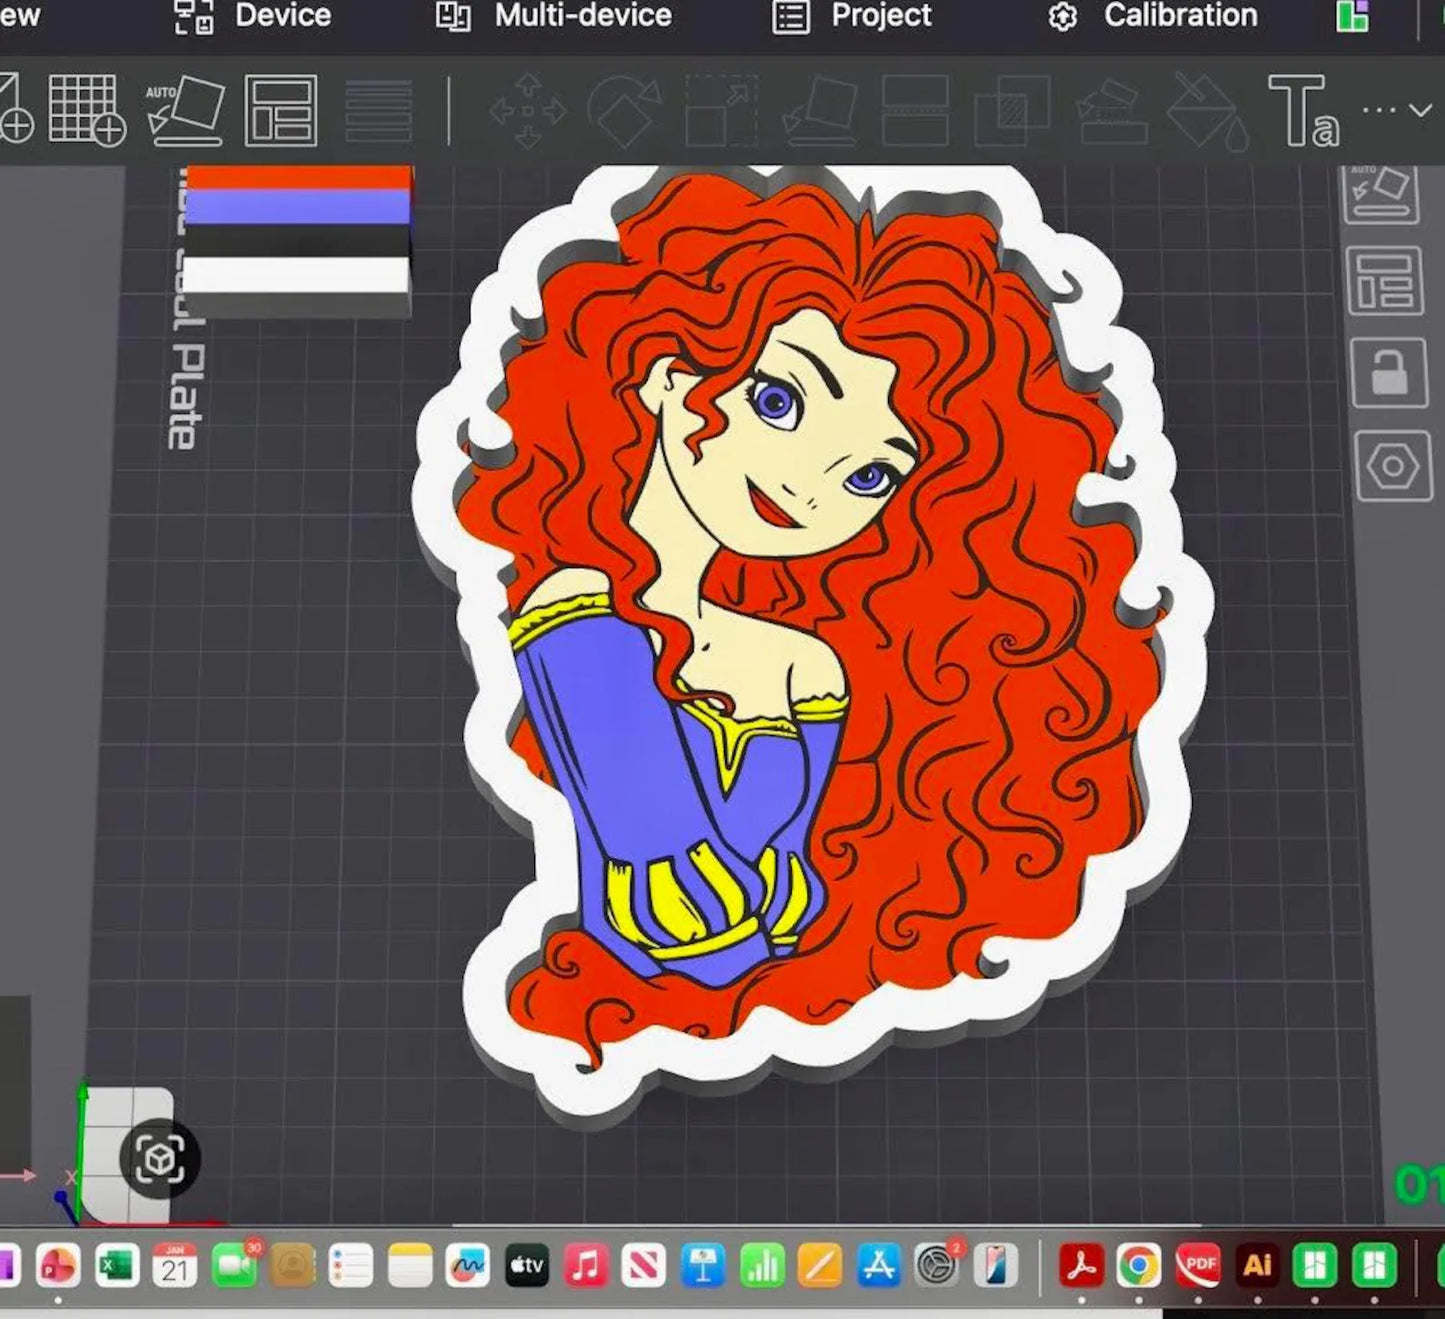Open Excel from the Dock
The height and width of the screenshot is (1319, 1445).
click(x=117, y=1267)
